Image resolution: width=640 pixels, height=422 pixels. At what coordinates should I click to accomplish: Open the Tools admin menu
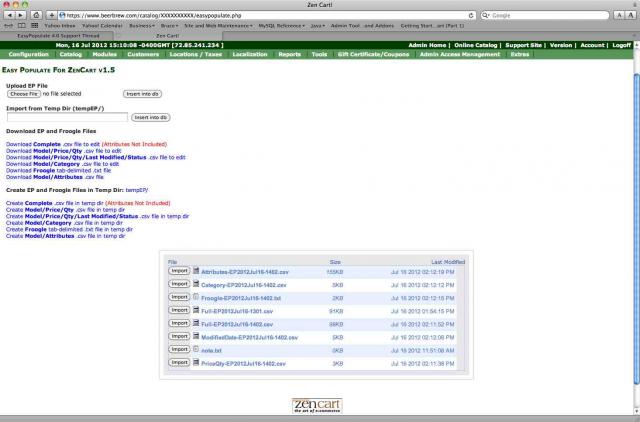(x=319, y=54)
